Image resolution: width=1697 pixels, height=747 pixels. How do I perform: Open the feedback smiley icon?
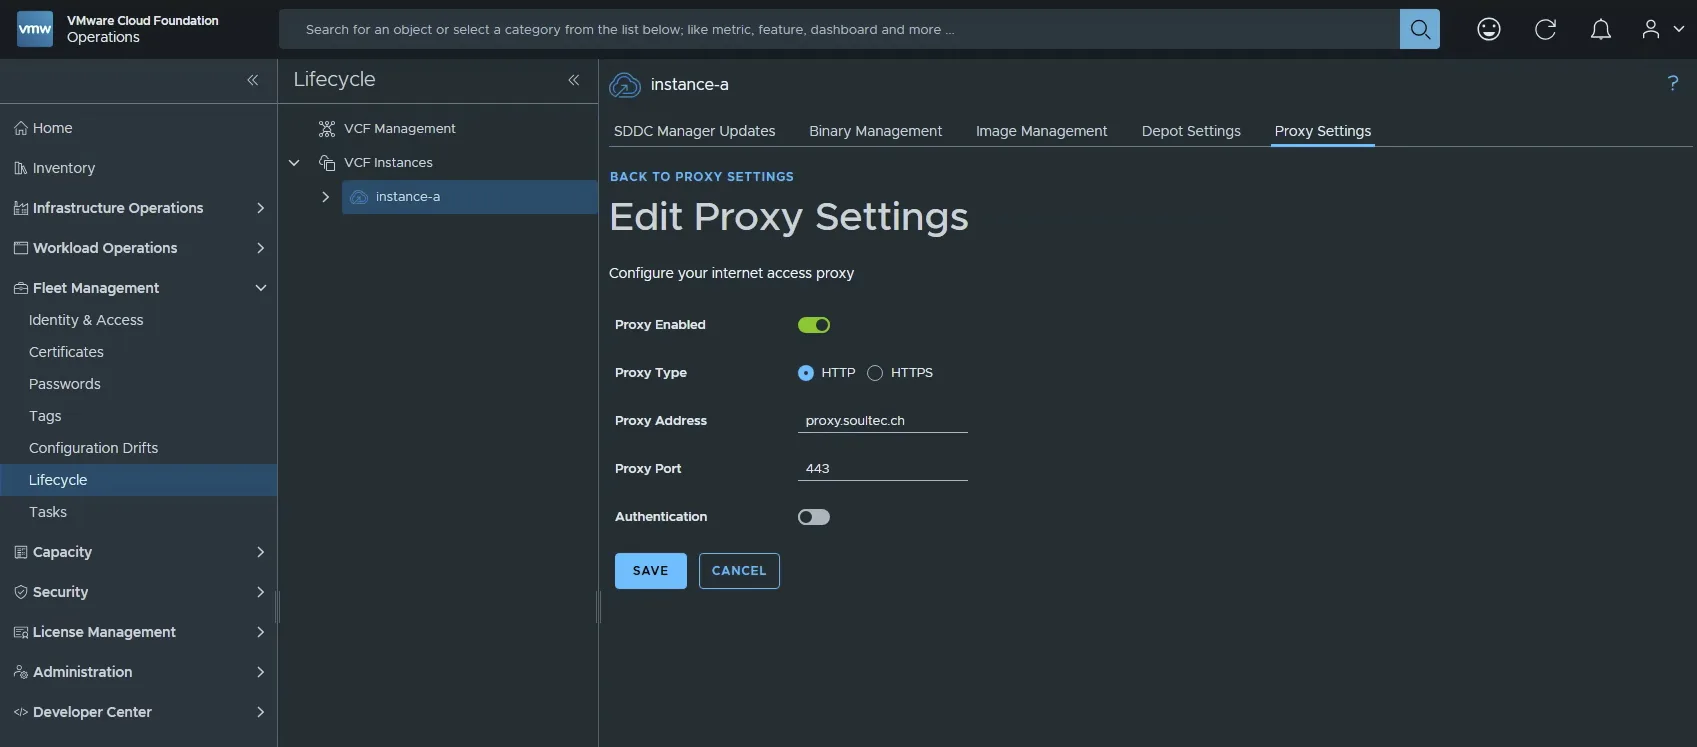pos(1489,29)
